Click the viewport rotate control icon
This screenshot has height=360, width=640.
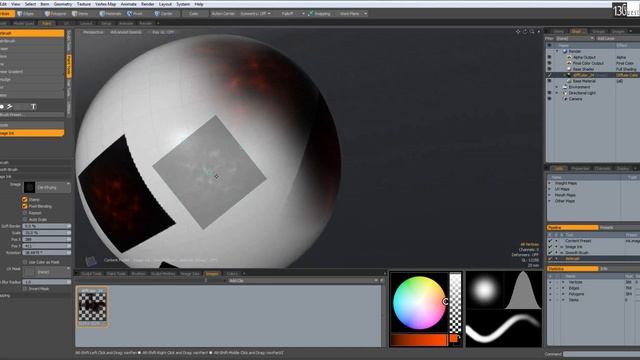pyautogui.click(x=525, y=31)
